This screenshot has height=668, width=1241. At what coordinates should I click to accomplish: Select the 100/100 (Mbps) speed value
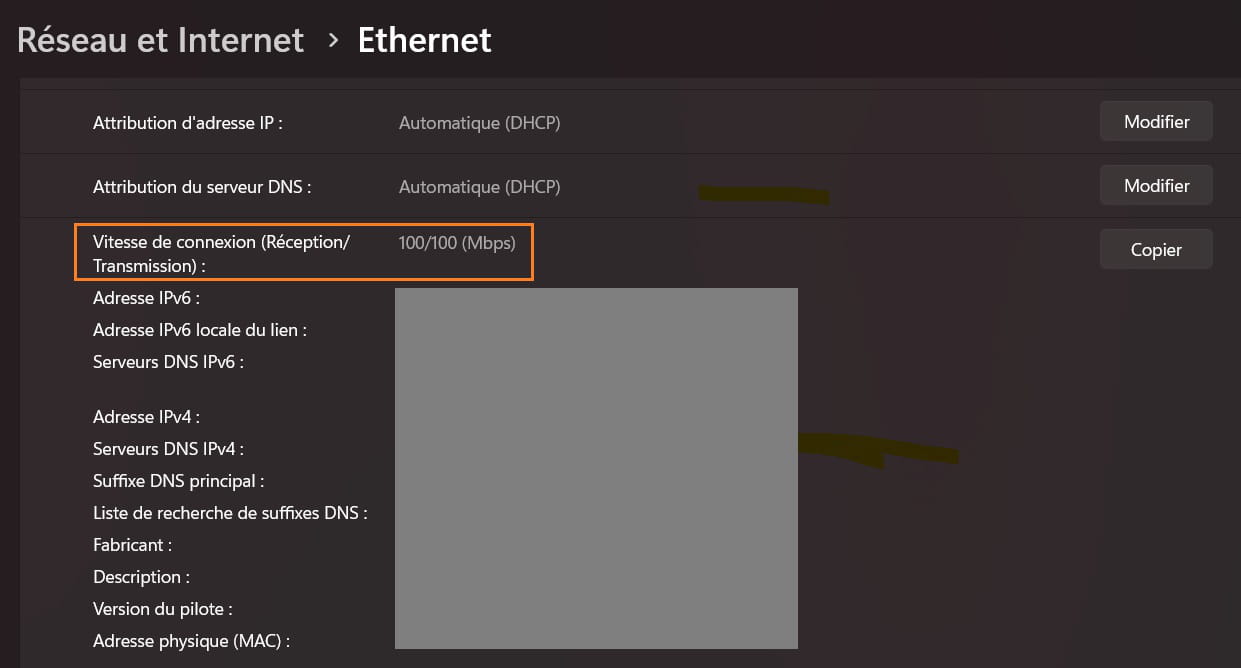(457, 243)
